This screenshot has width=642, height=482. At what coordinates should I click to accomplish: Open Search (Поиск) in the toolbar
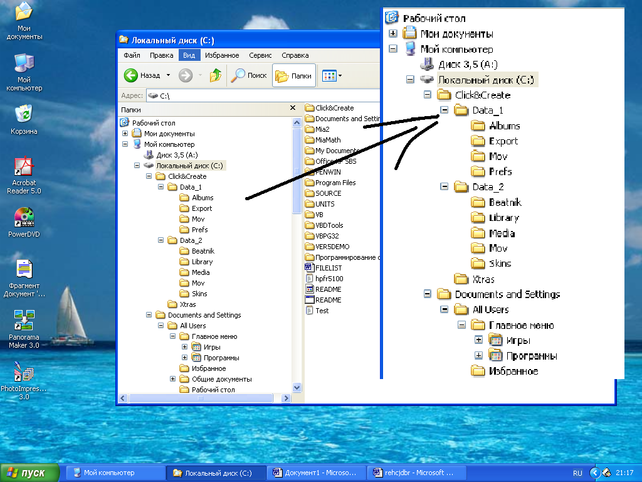248,75
